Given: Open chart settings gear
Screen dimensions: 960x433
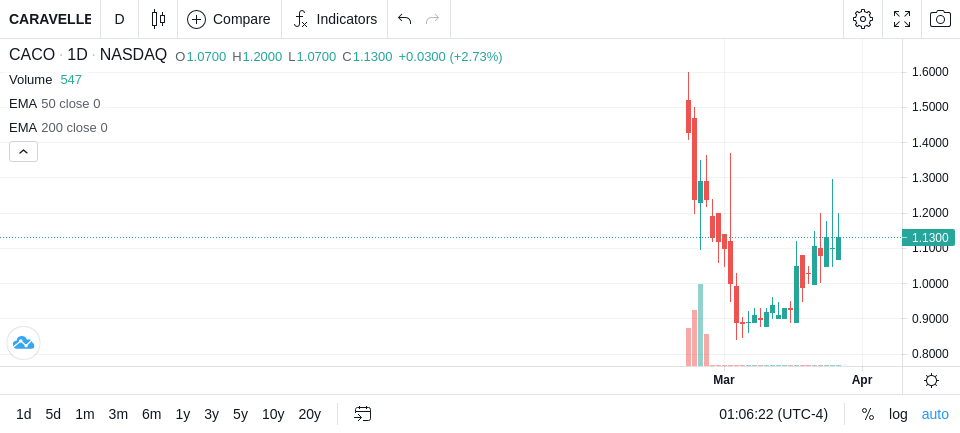Looking at the screenshot, I should click(863, 19).
